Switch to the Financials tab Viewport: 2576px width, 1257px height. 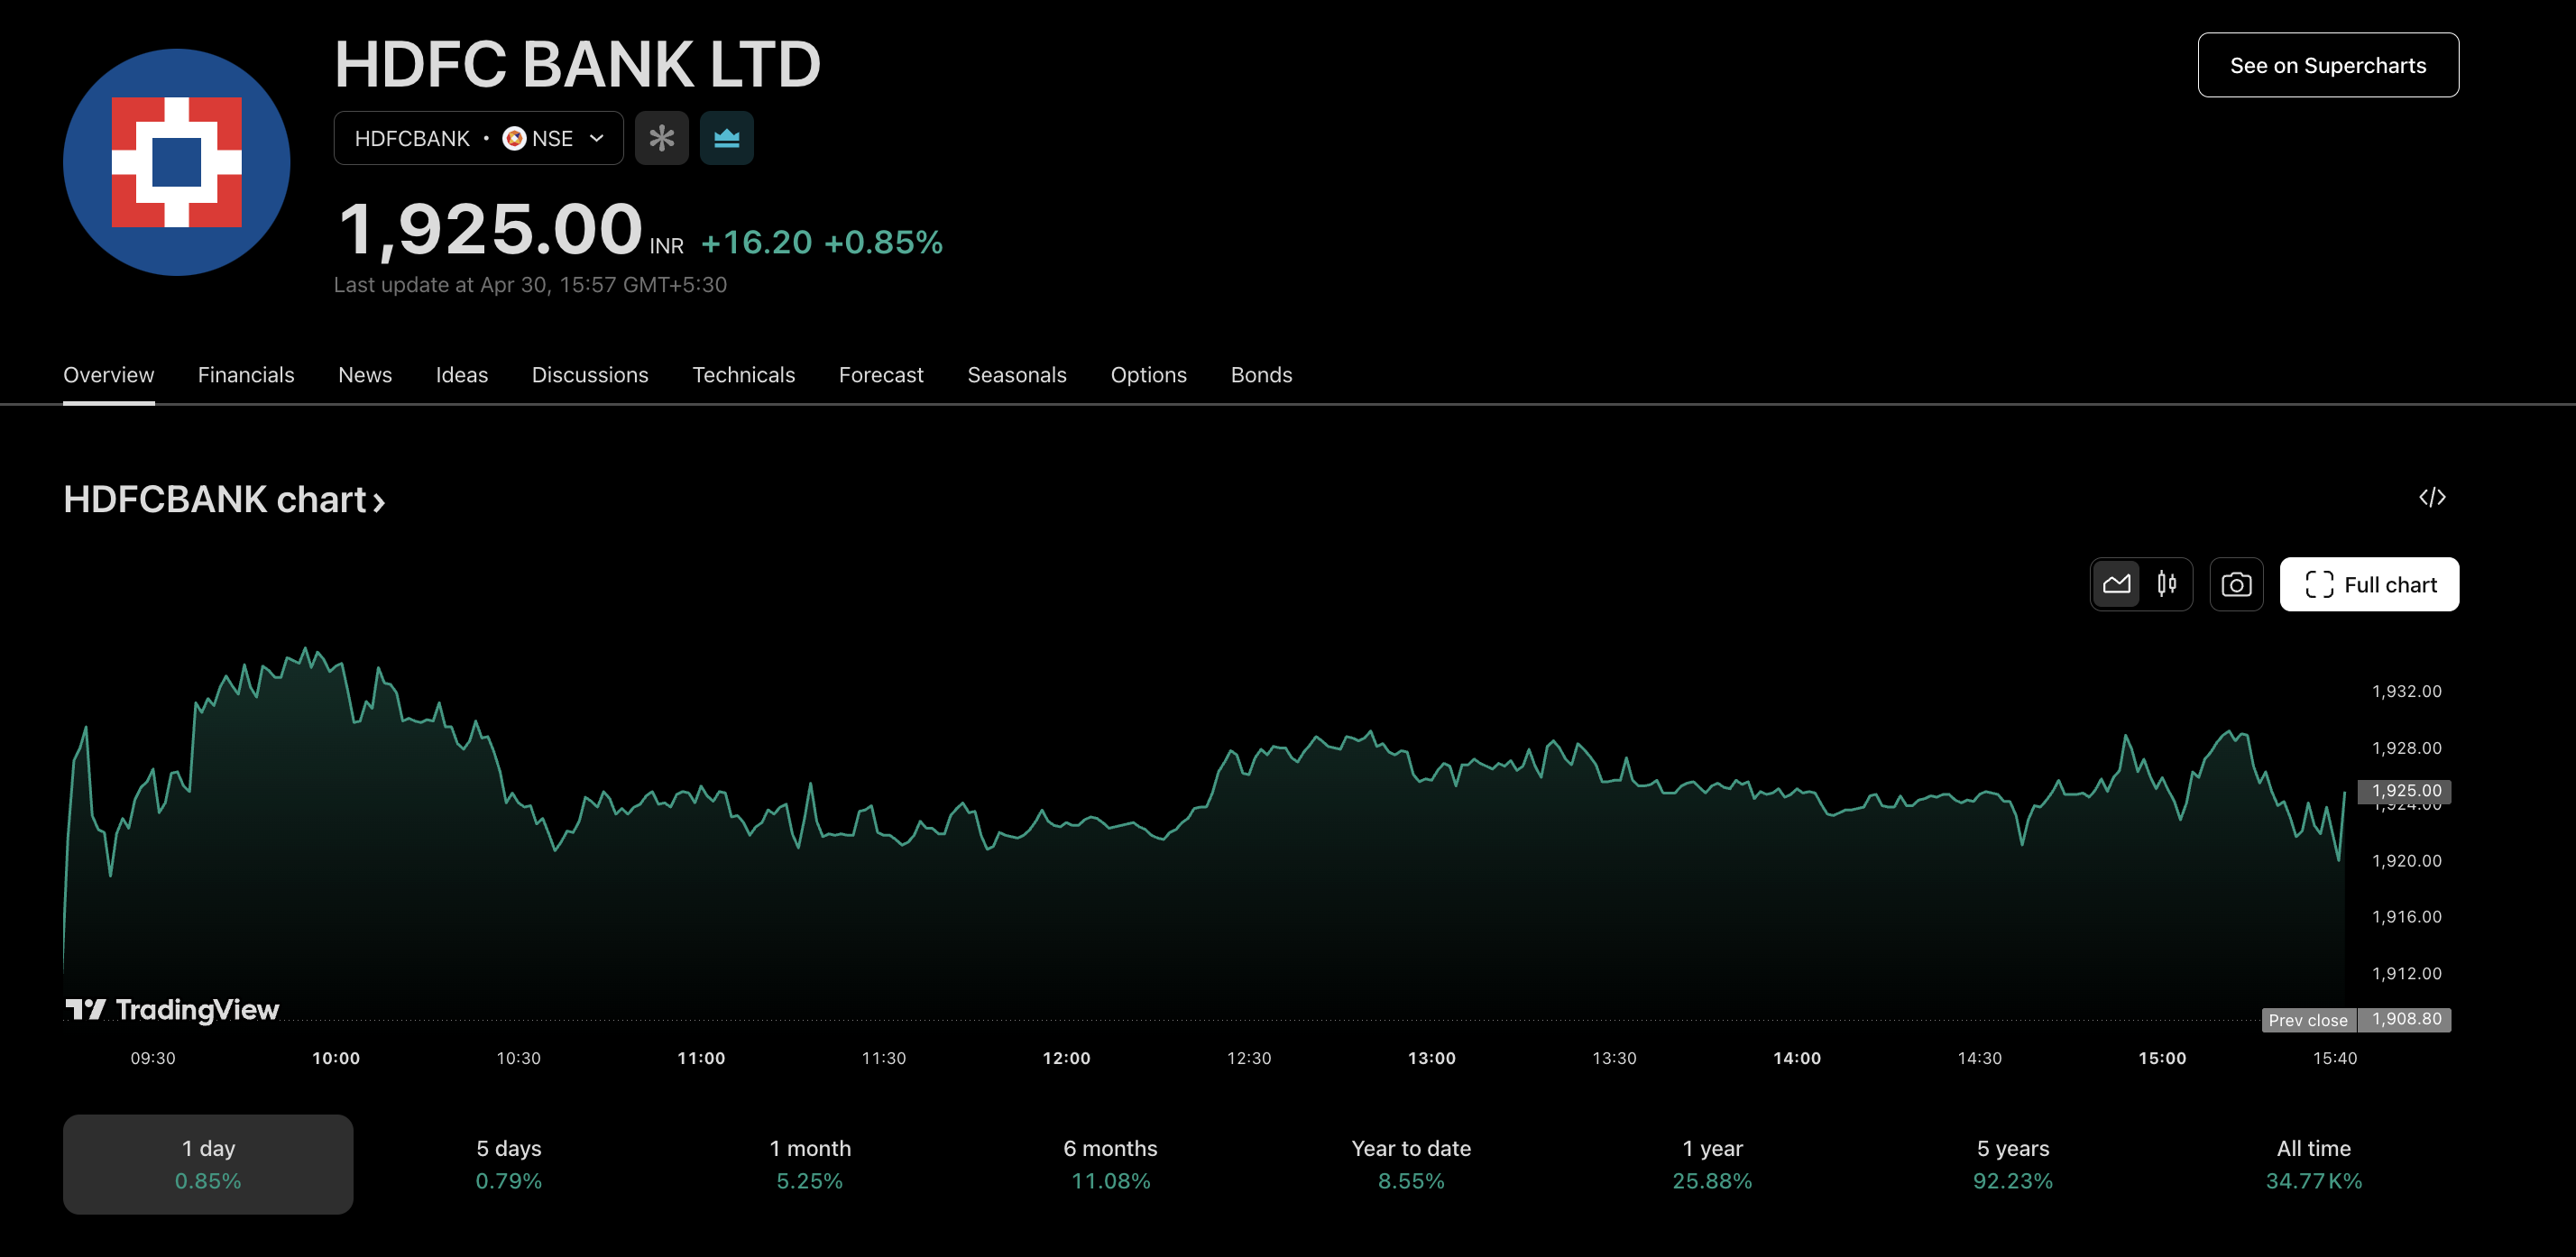246,375
